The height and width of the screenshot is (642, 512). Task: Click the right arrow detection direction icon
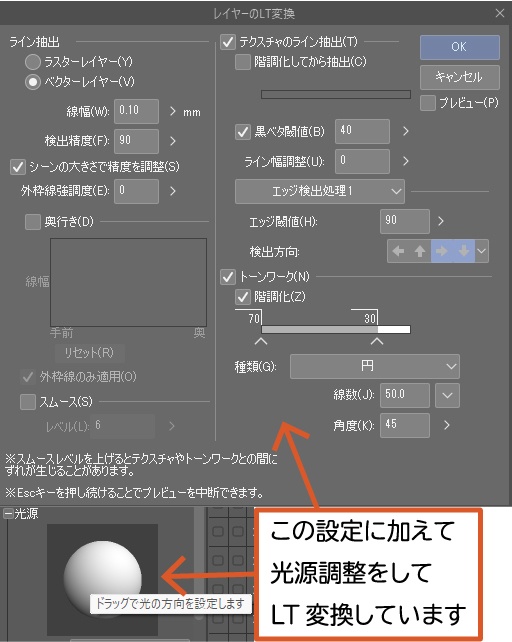(x=442, y=251)
